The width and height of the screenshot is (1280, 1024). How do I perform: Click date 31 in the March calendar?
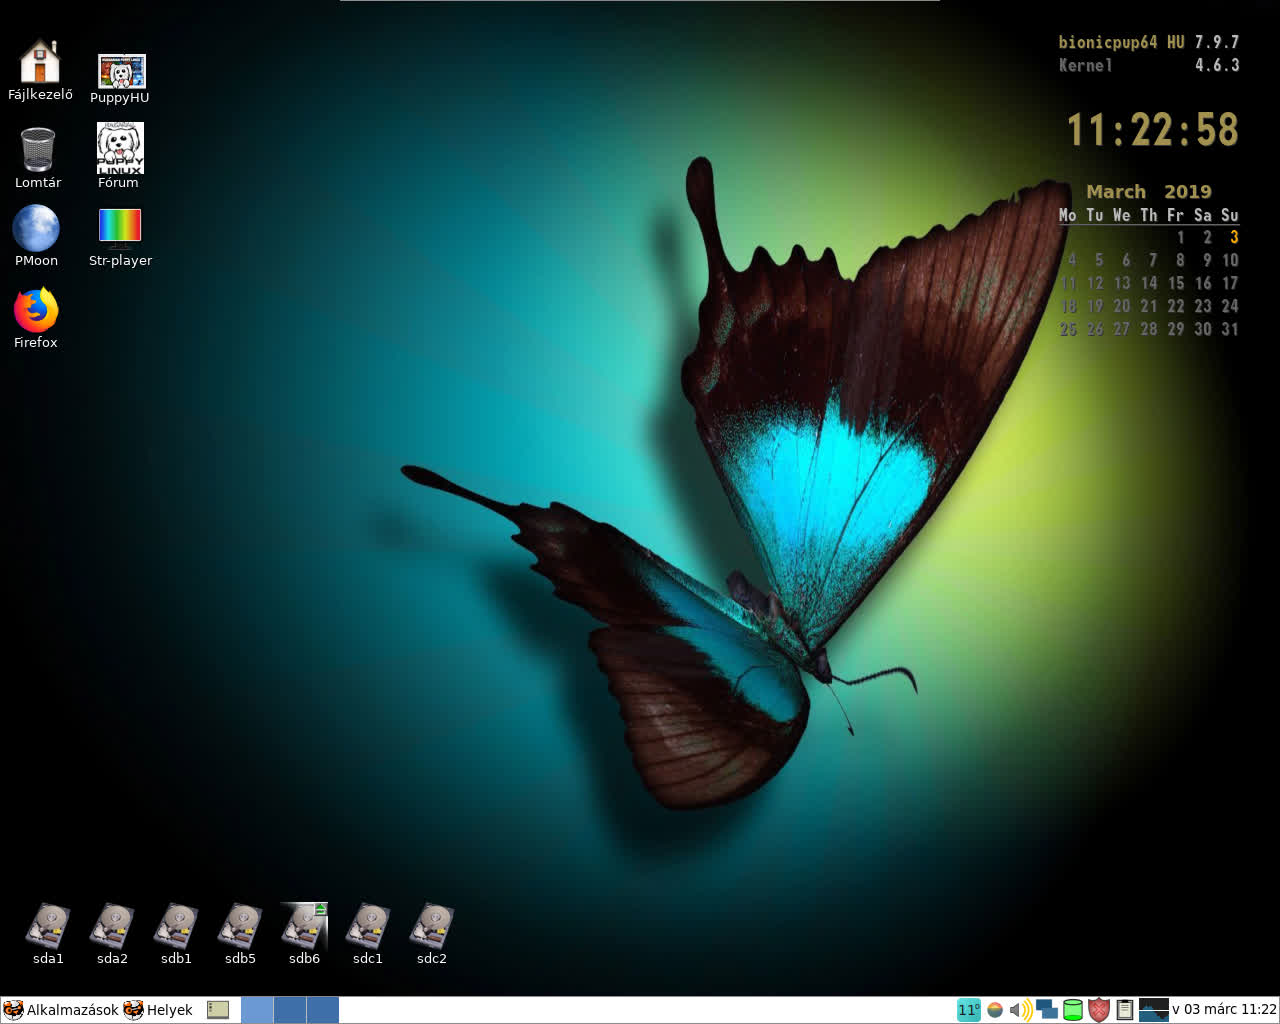pyautogui.click(x=1230, y=329)
